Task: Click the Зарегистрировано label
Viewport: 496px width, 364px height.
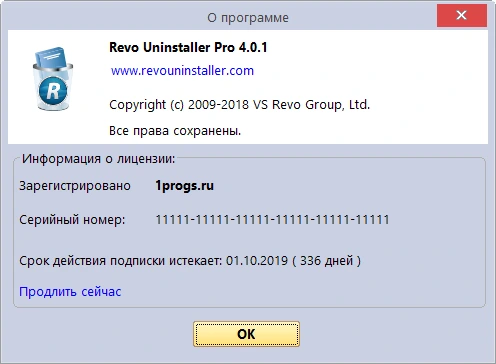Action: (x=75, y=186)
